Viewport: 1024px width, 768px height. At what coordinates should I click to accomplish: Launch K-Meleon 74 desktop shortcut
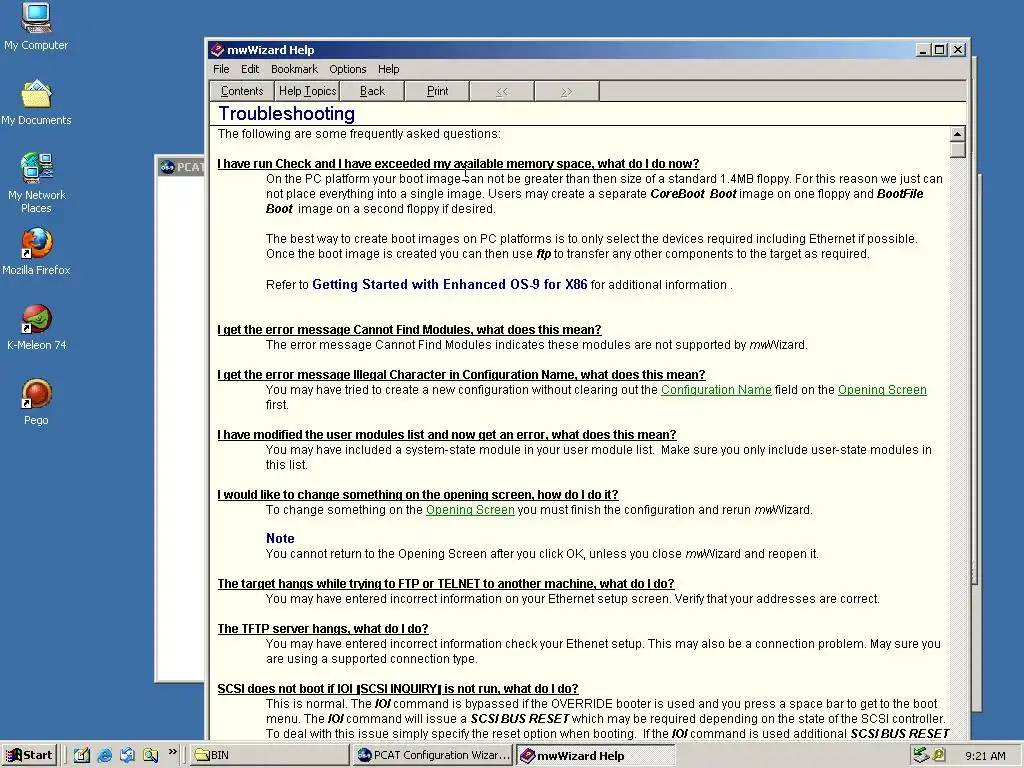37,328
